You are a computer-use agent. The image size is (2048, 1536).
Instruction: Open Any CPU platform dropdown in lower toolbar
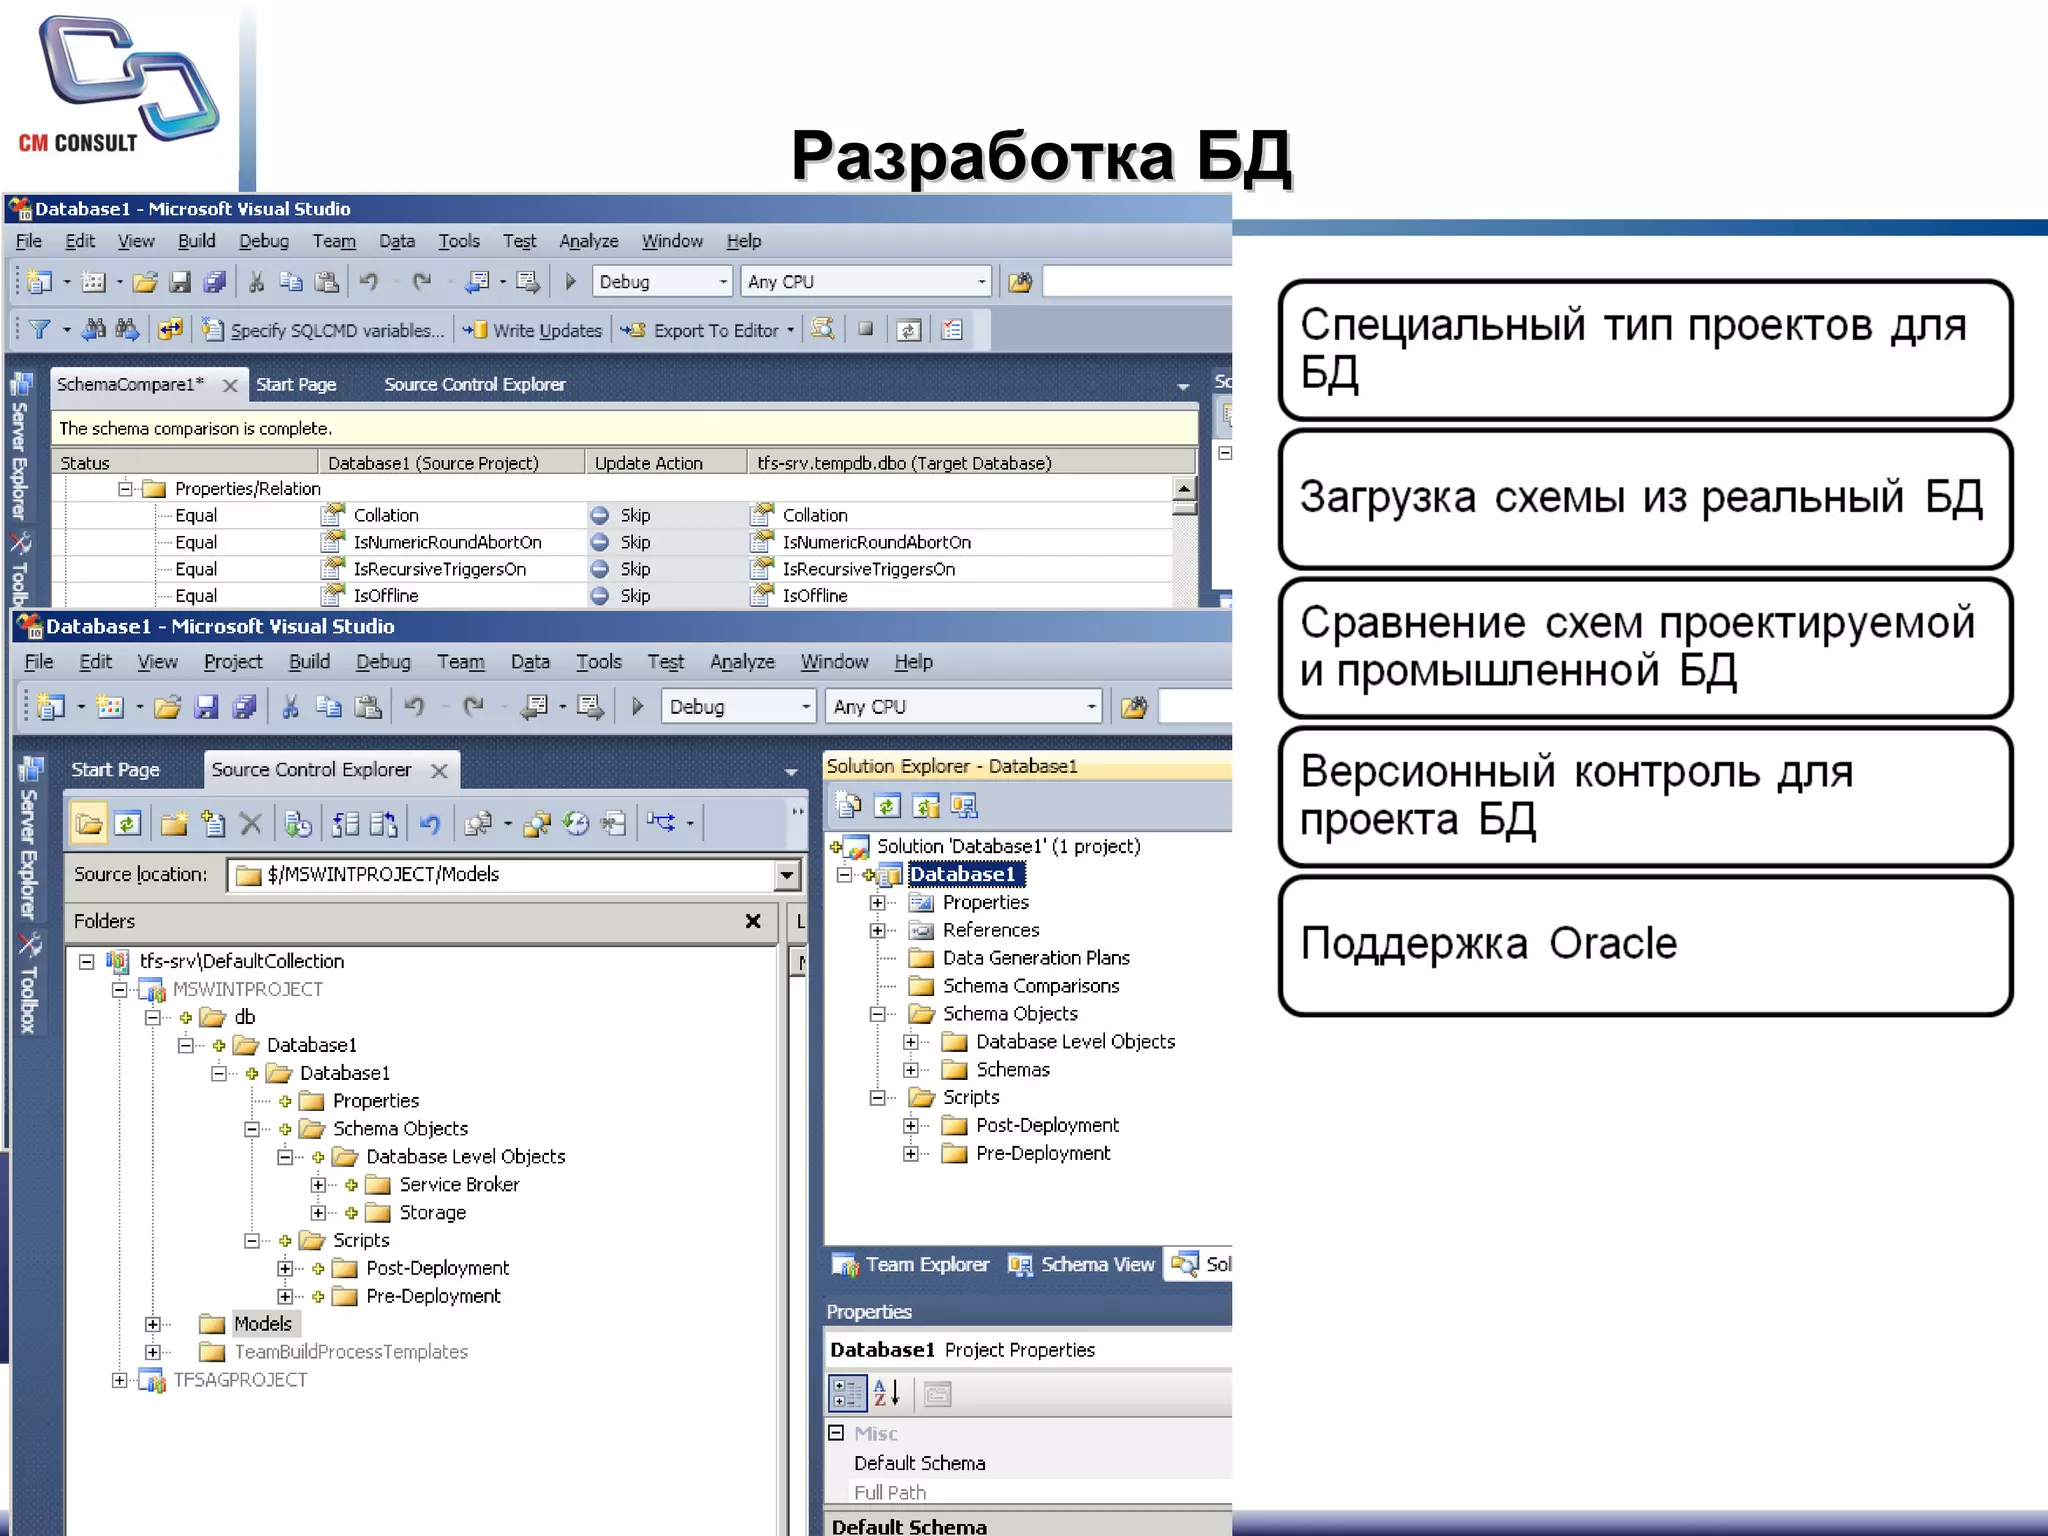click(x=963, y=707)
